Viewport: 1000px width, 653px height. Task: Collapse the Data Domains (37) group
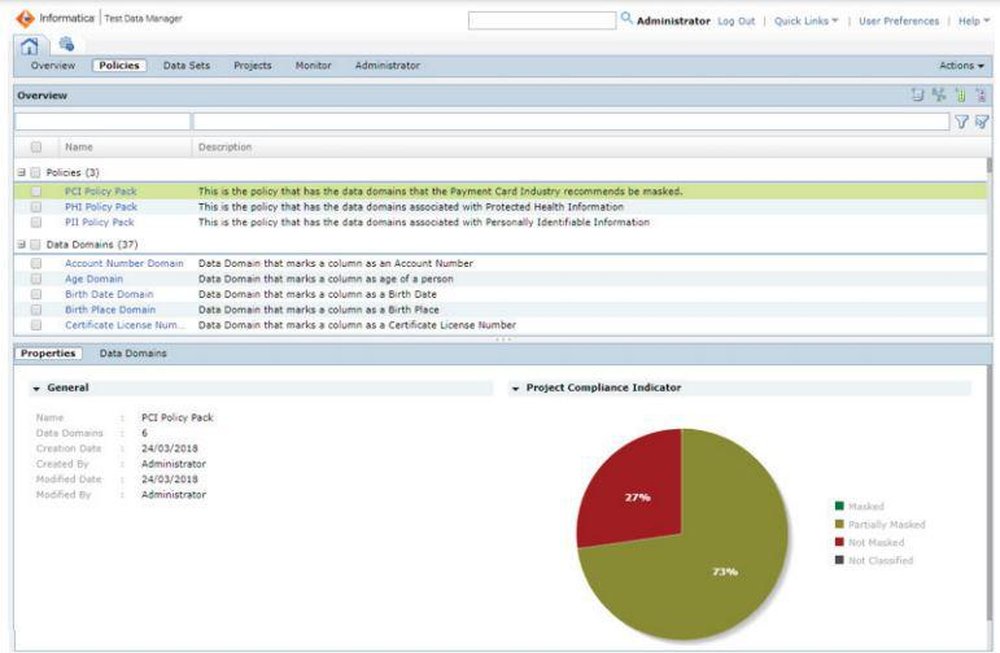click(x=21, y=244)
